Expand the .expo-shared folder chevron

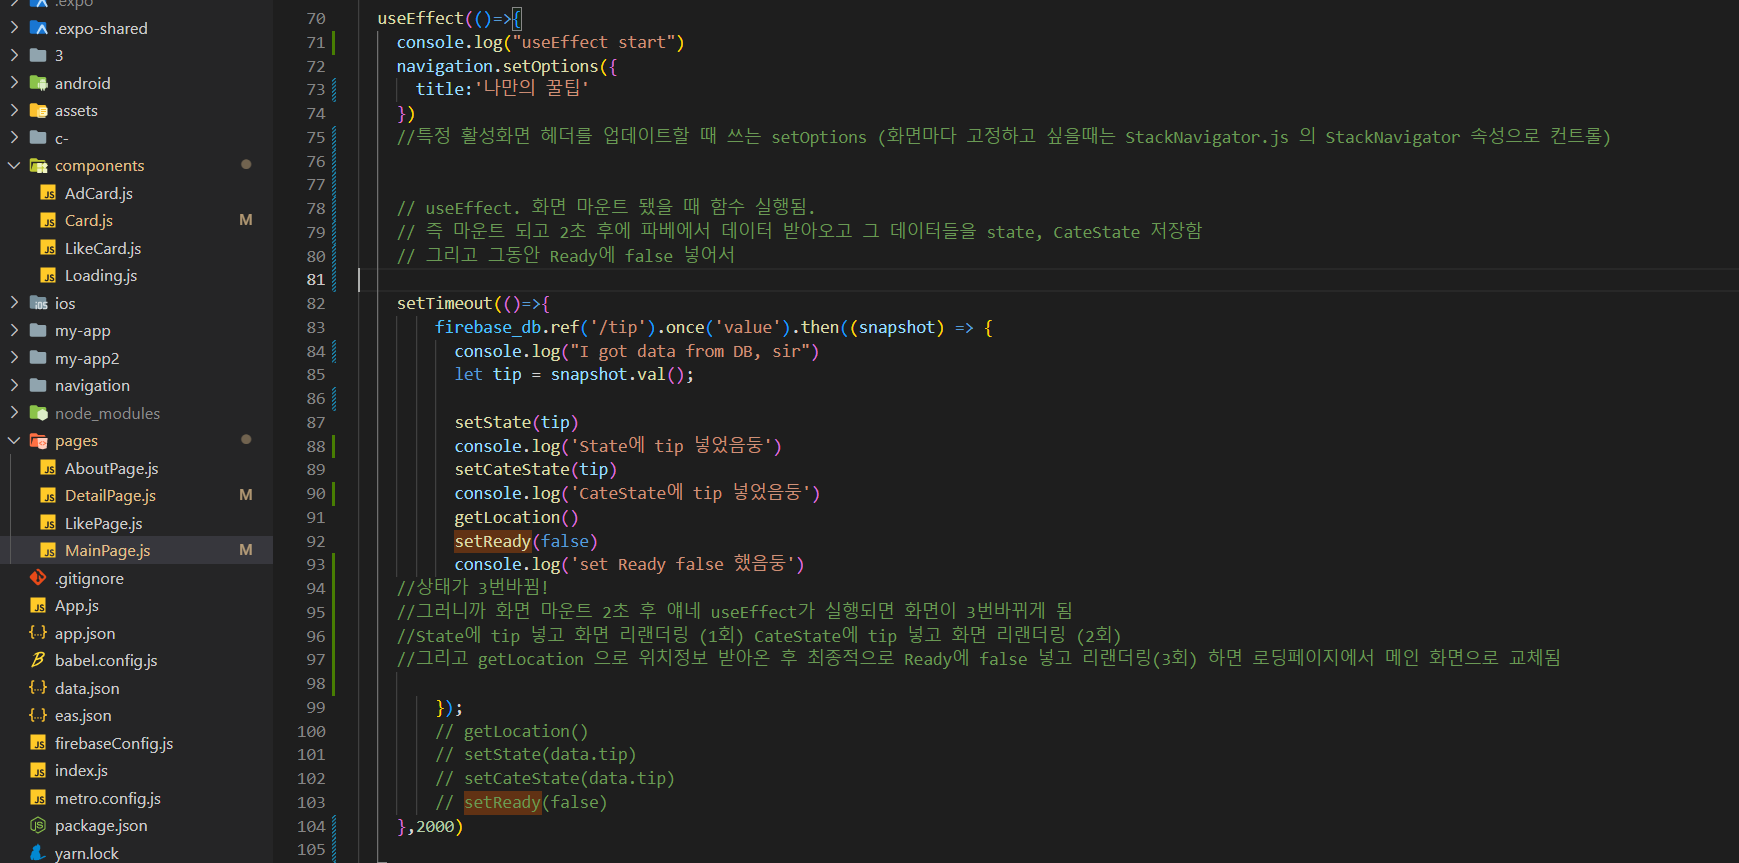14,28
